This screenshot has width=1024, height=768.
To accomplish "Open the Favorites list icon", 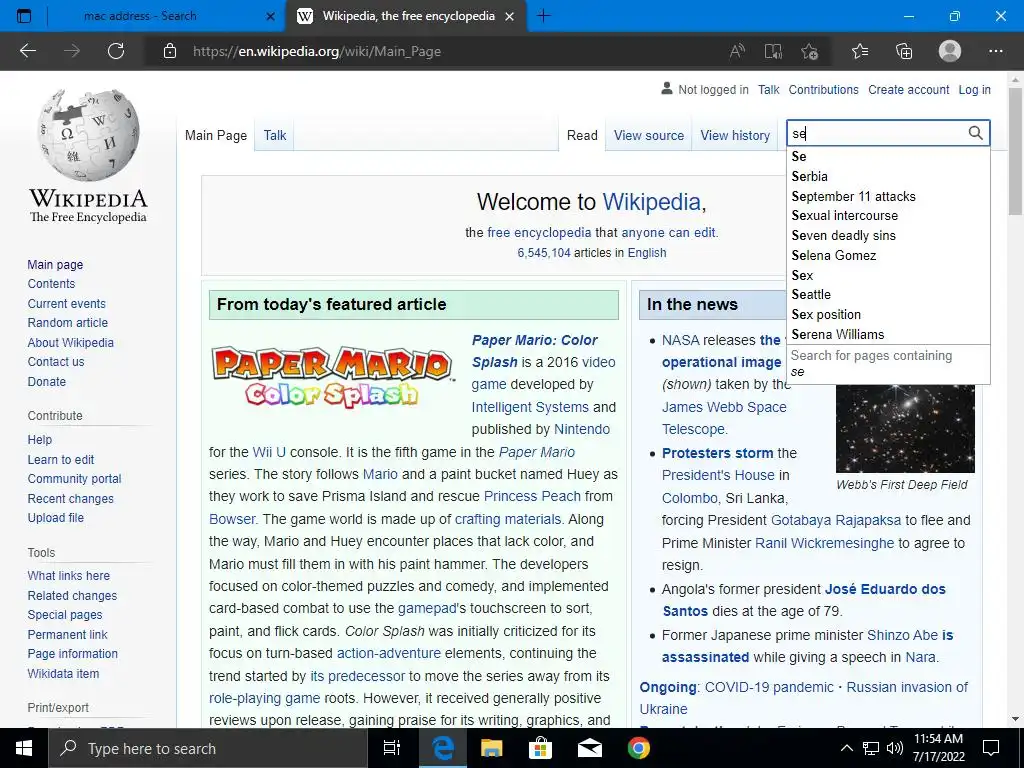I will [x=860, y=51].
